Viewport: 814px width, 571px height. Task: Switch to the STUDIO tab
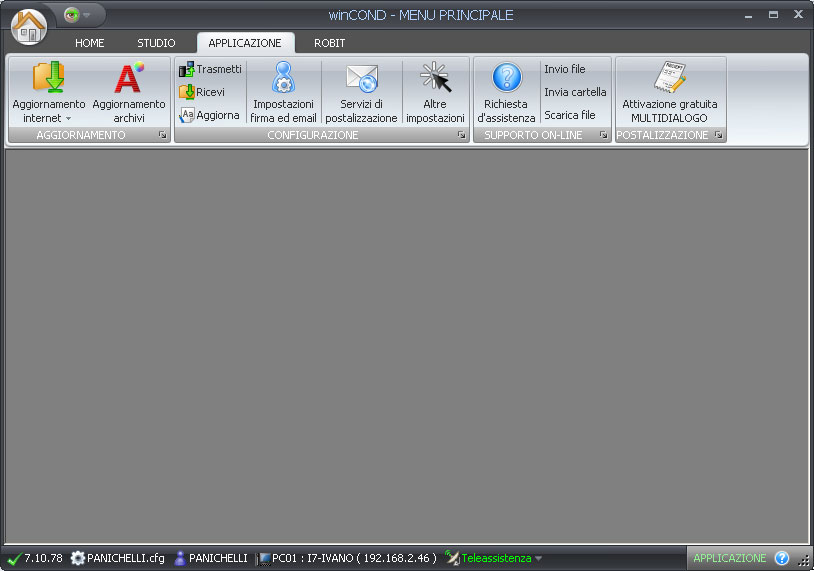pyautogui.click(x=156, y=44)
